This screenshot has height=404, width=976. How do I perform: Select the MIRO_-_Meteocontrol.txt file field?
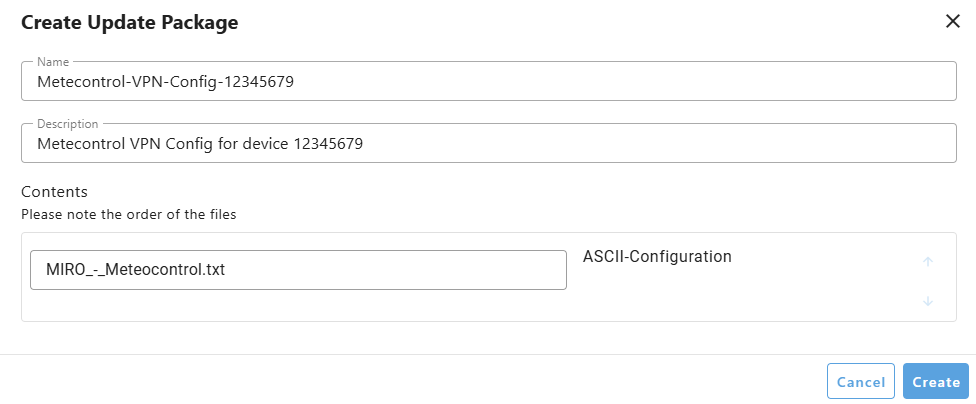tap(298, 270)
